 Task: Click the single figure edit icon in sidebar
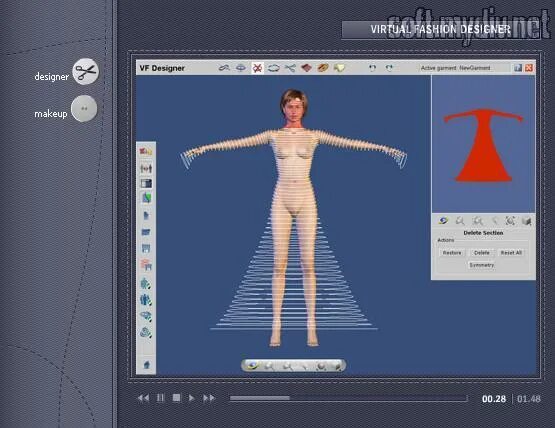146,283
